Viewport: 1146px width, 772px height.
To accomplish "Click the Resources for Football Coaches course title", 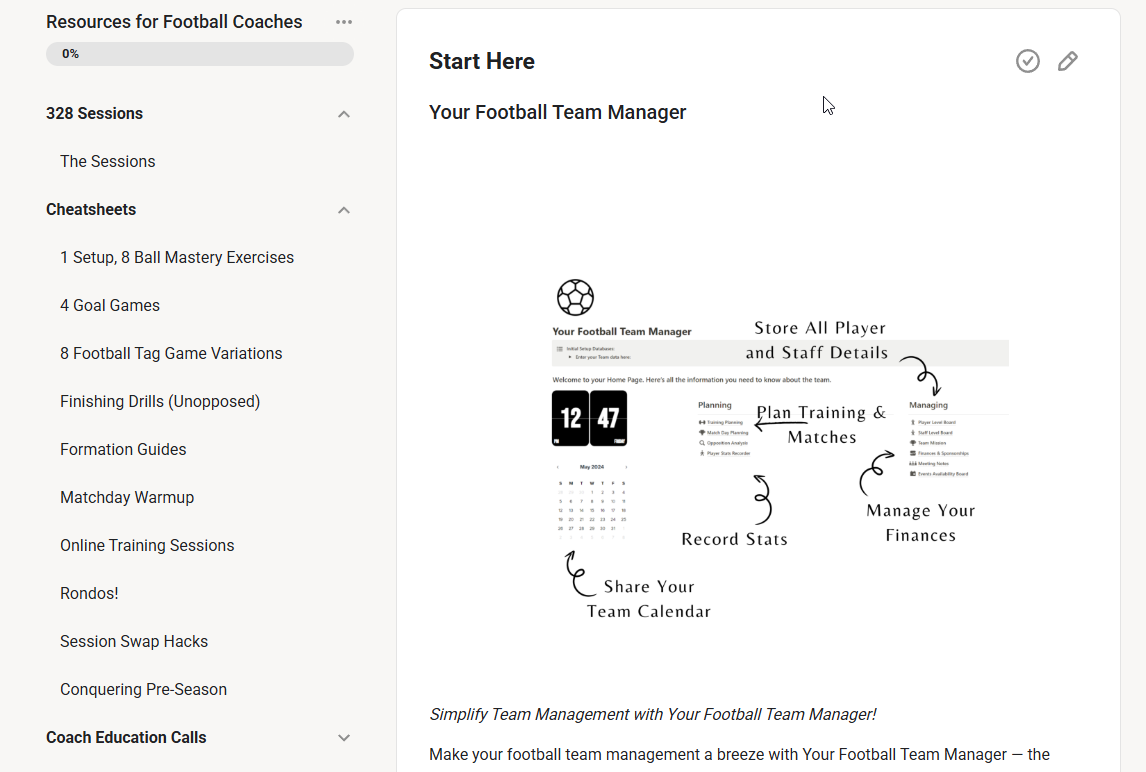I will (174, 21).
